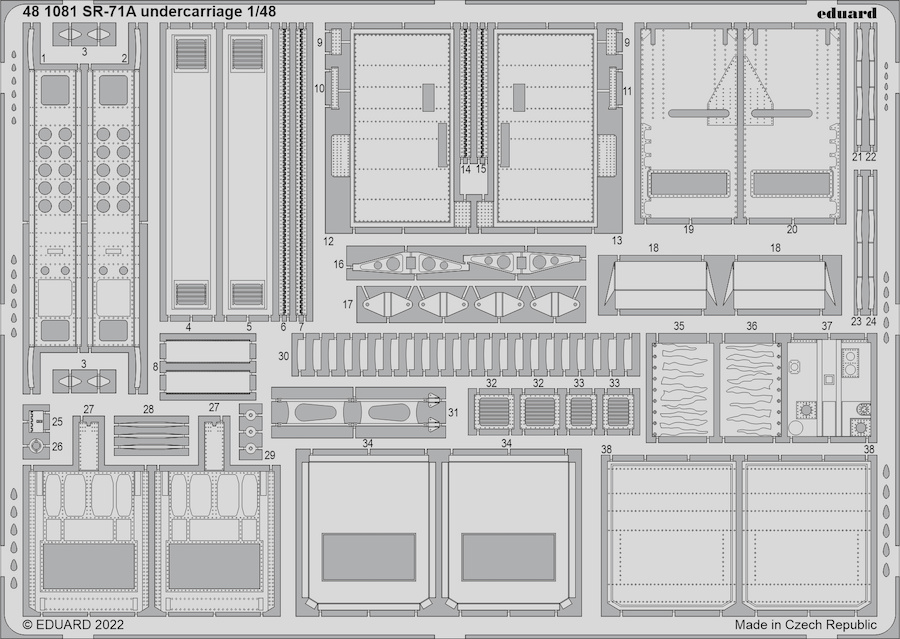Click the part 16 strip with circular holes
Image resolution: width=900 pixels, height=639 pixels.
tap(465, 263)
